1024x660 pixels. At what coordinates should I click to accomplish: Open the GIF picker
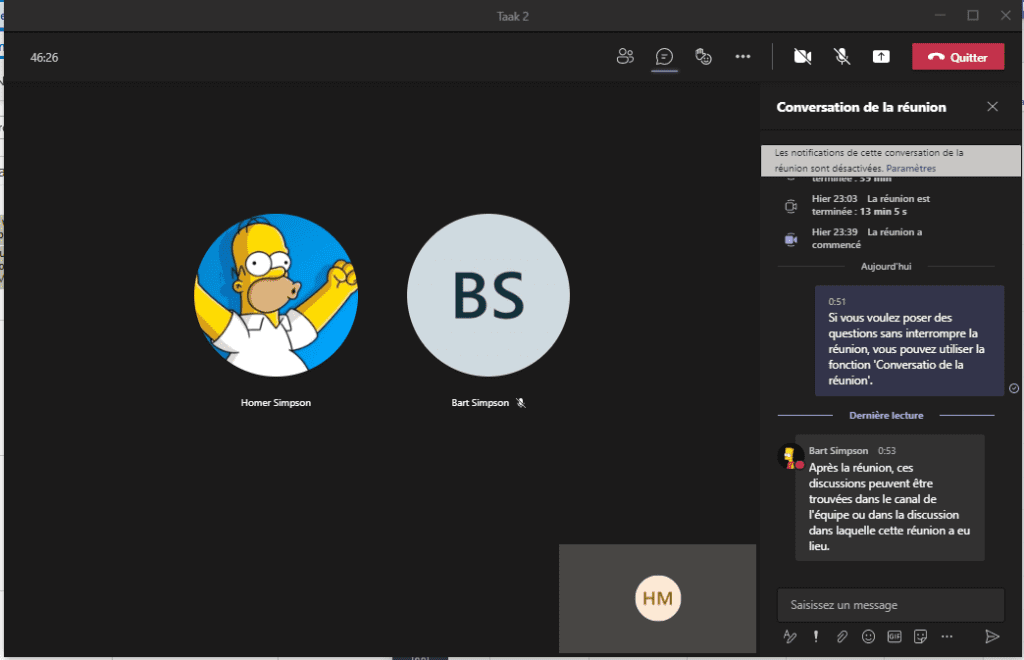click(894, 636)
